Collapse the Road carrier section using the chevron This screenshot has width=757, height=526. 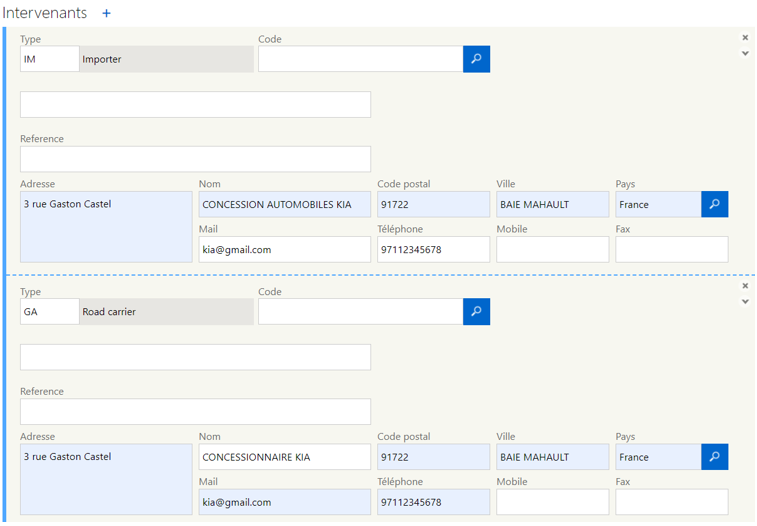click(745, 301)
